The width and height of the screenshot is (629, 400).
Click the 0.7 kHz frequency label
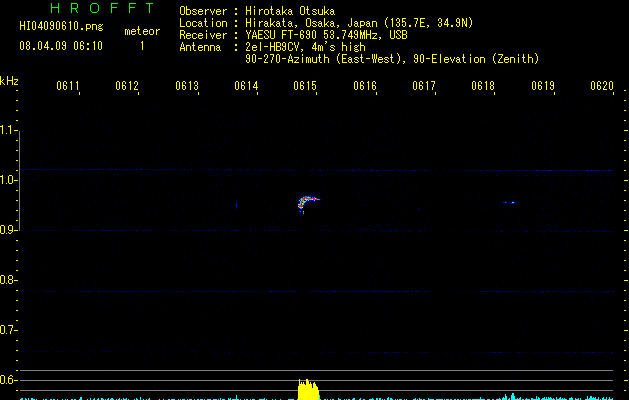pos(8,330)
